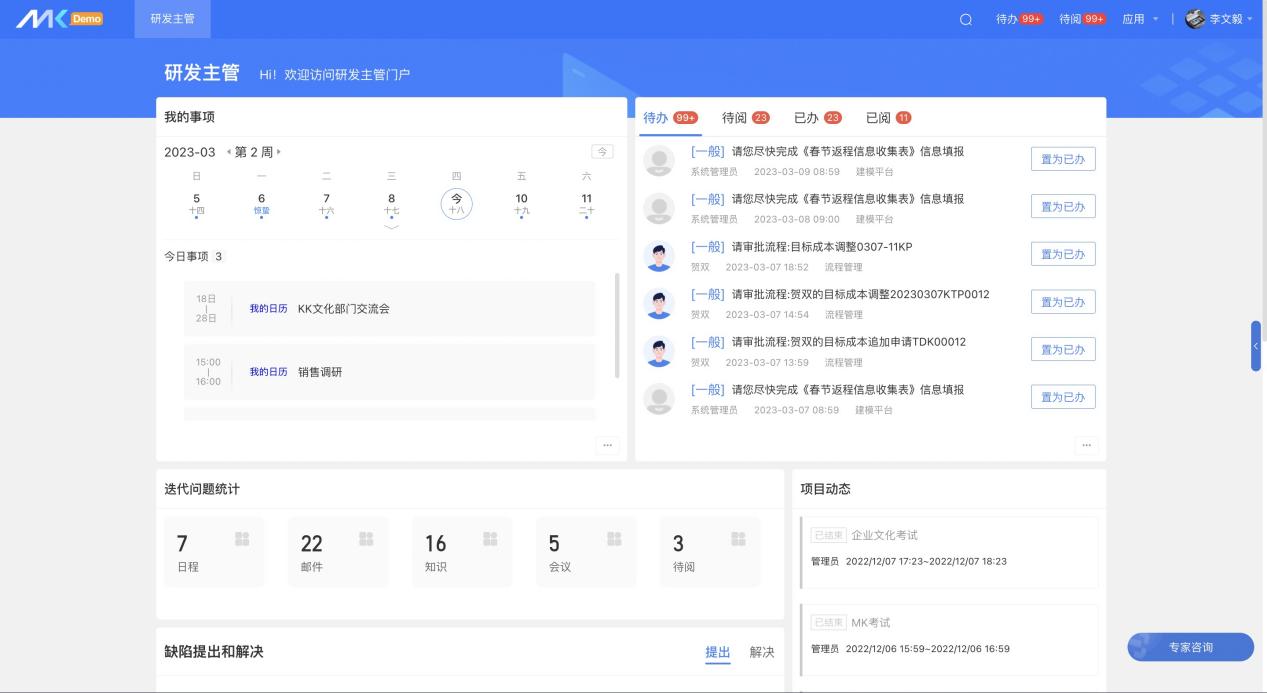This screenshot has width=1267, height=693.
Task: Open the 知识 statistics icon
Action: 489,537
